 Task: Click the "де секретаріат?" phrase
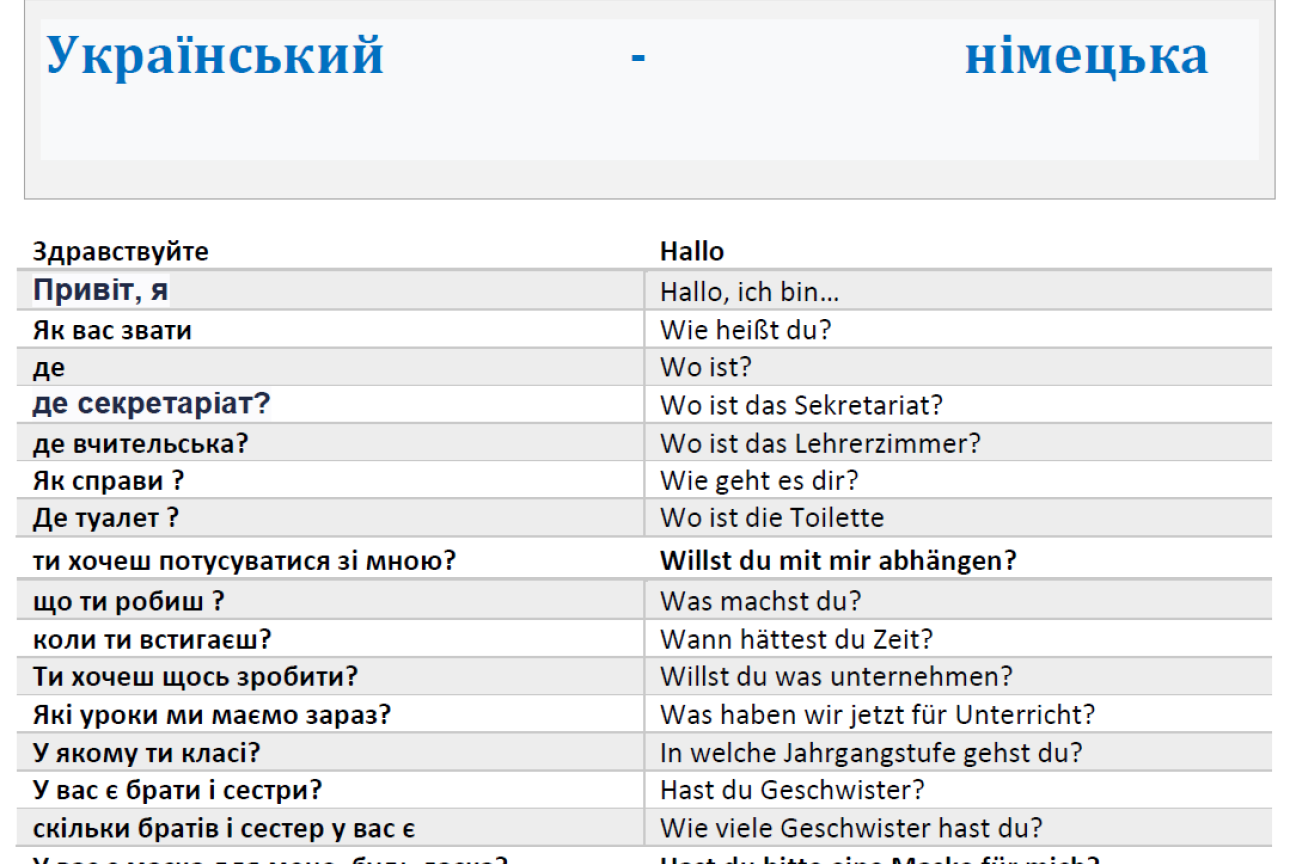coord(152,405)
